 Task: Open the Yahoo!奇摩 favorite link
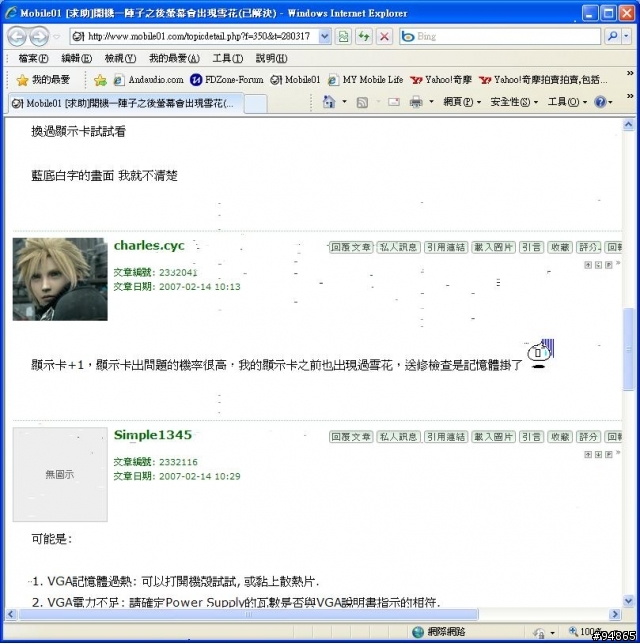click(441, 80)
